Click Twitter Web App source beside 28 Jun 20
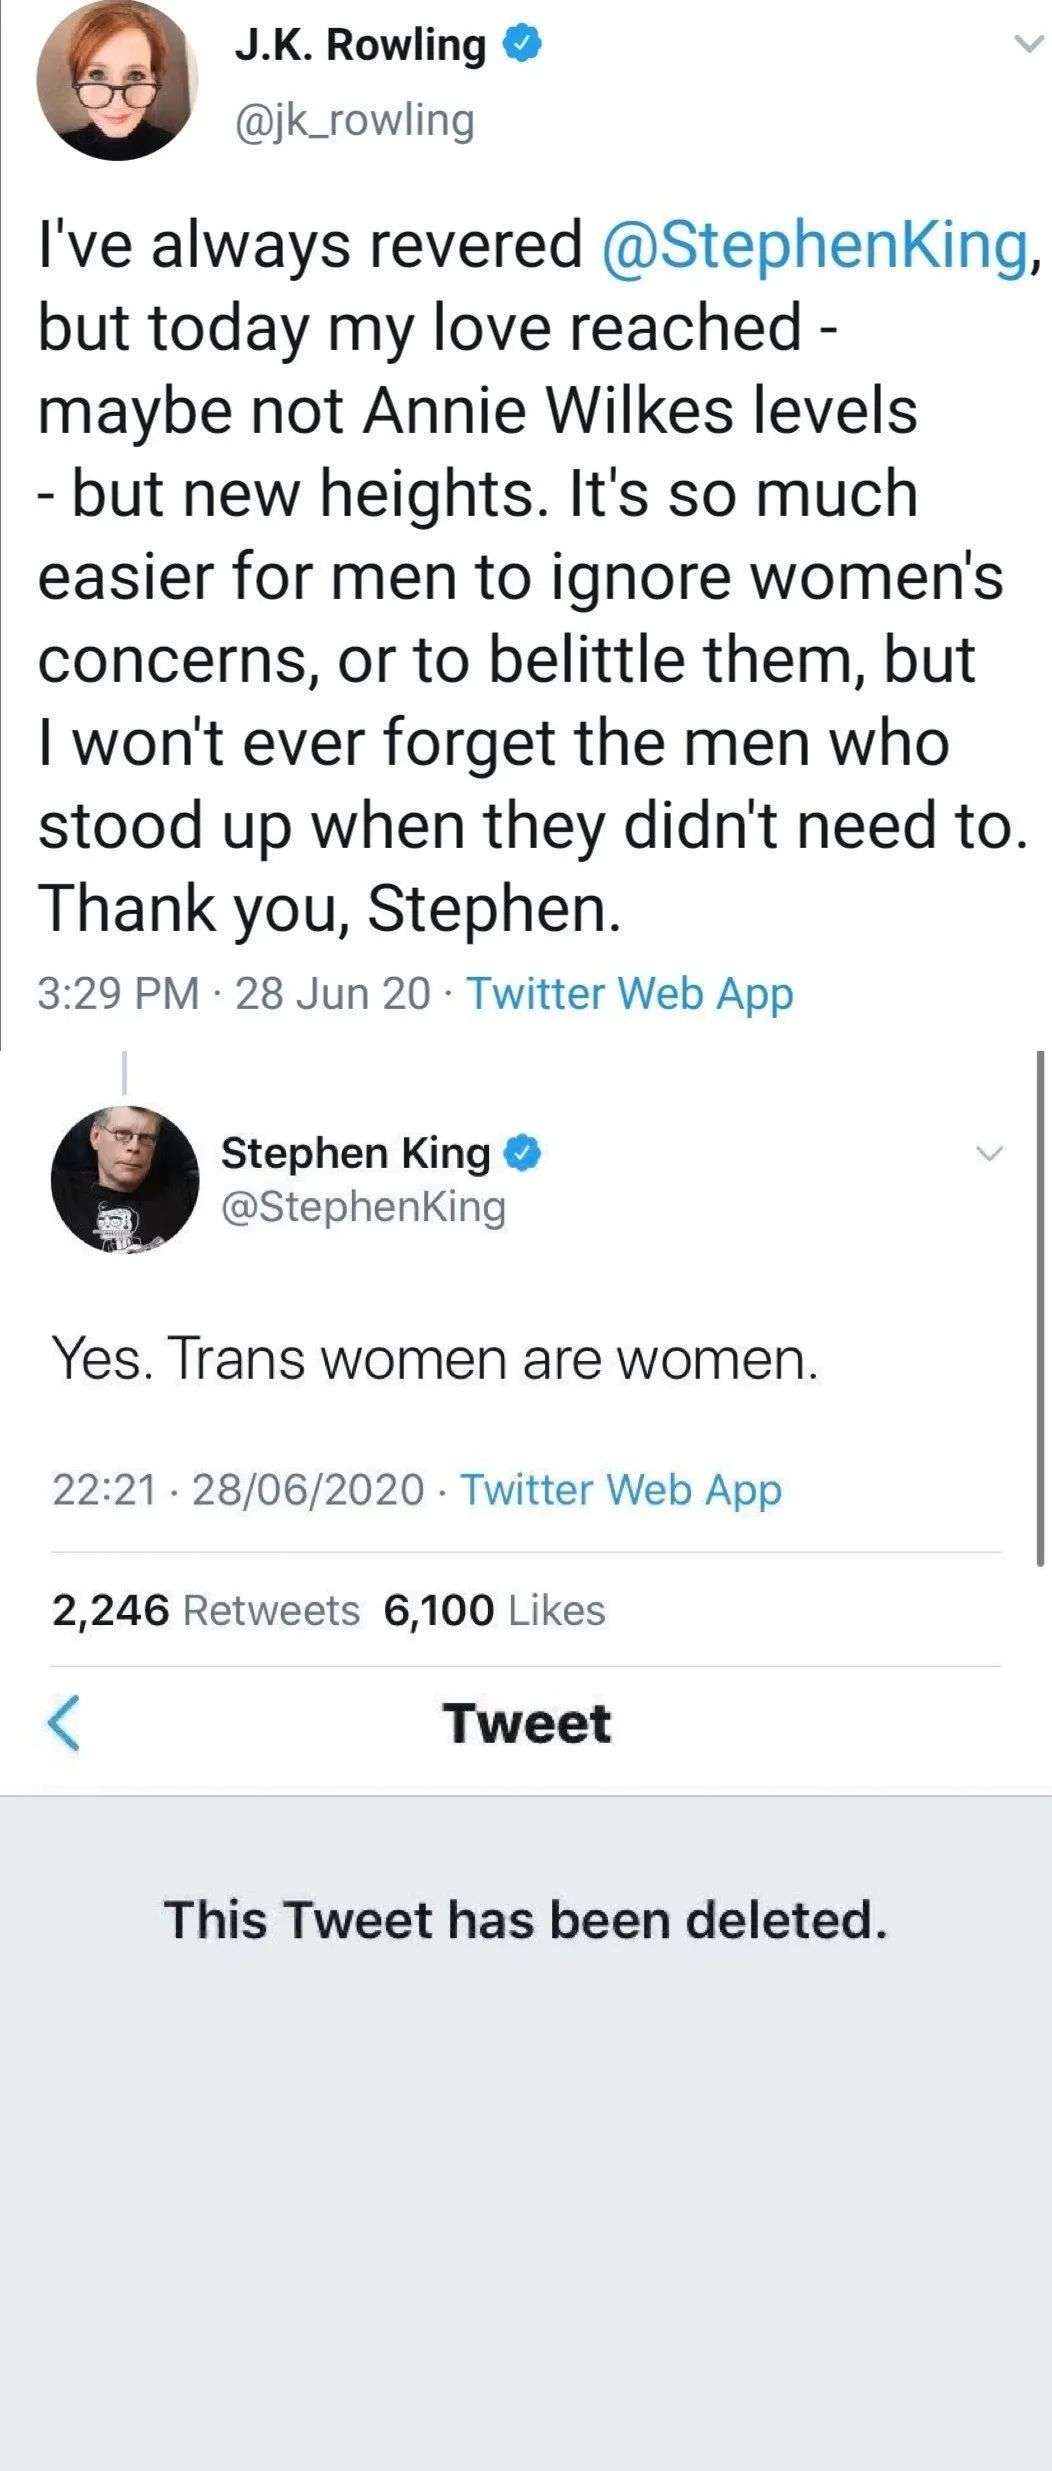This screenshot has width=1052, height=2471. (x=631, y=993)
